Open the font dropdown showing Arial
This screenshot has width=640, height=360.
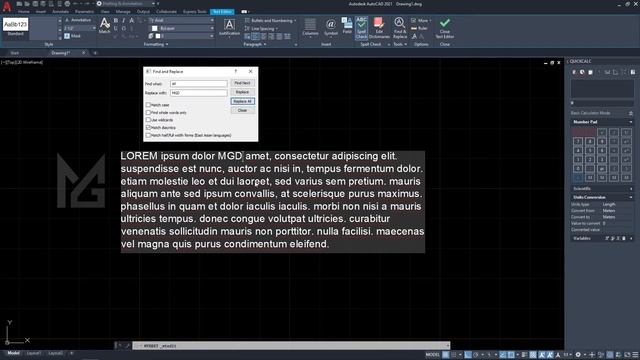[x=181, y=20]
